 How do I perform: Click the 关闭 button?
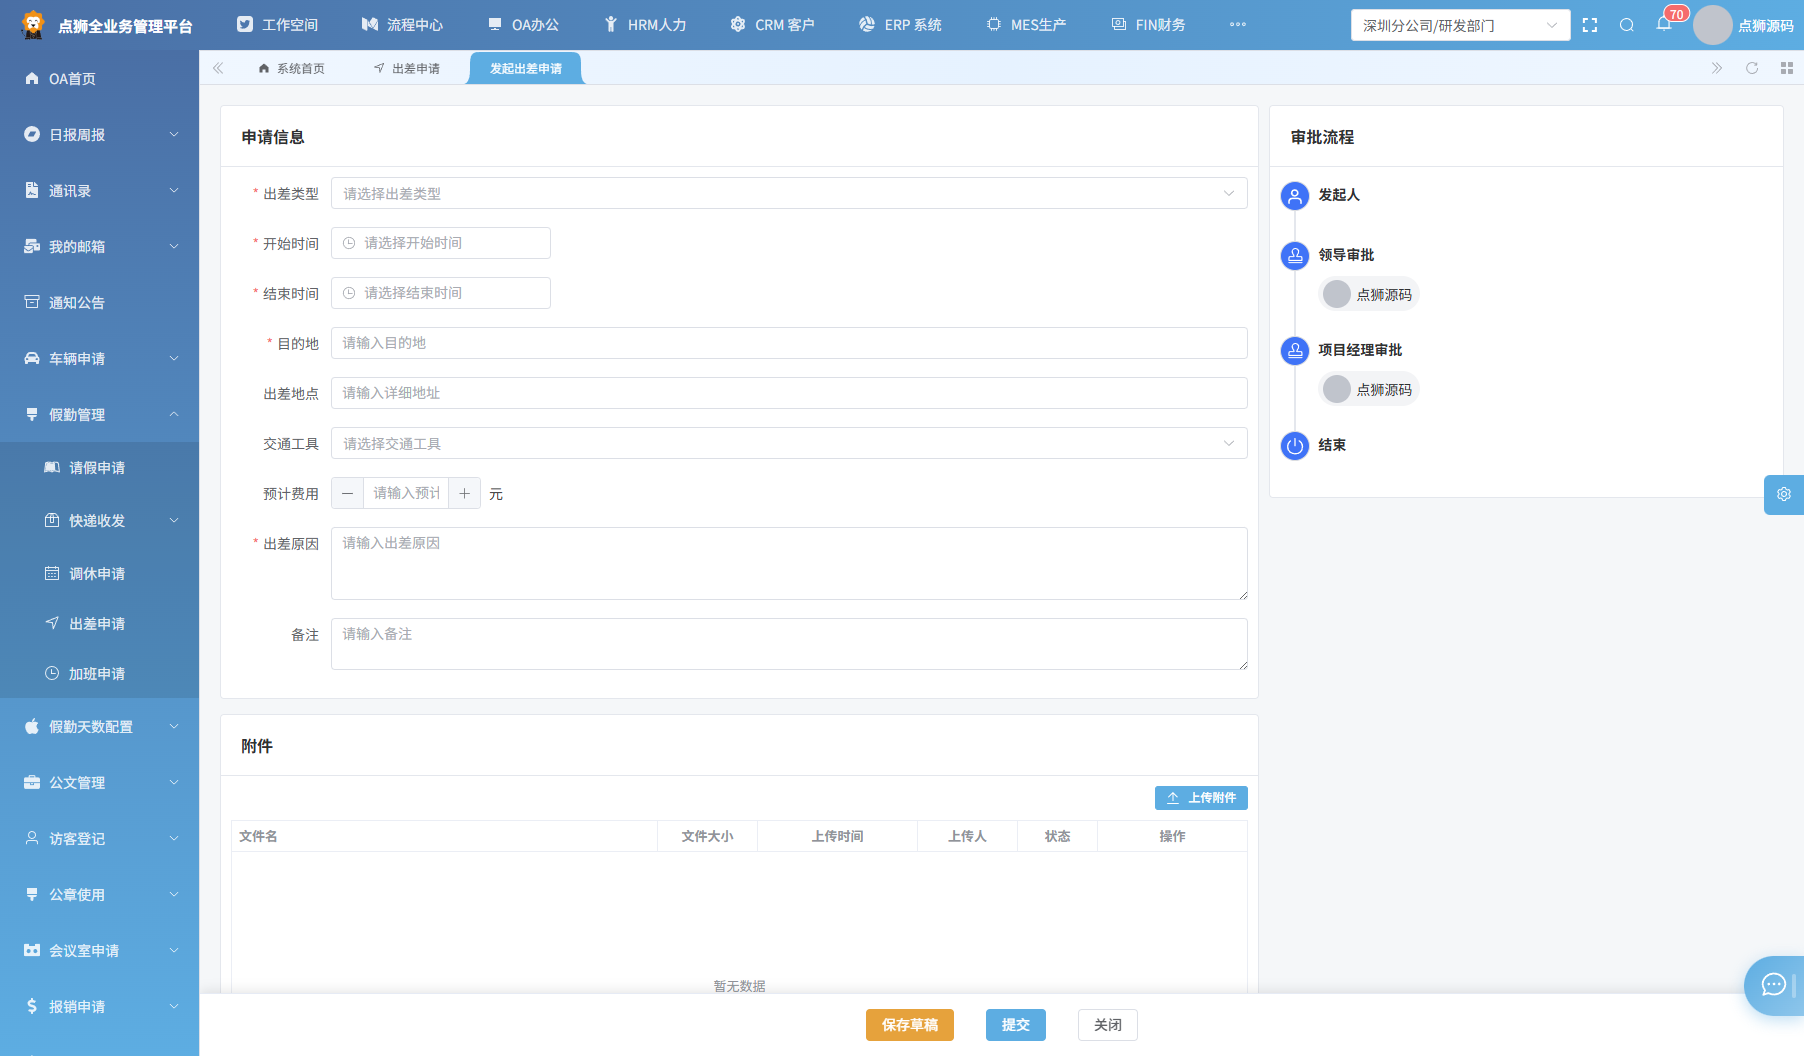point(1108,1025)
